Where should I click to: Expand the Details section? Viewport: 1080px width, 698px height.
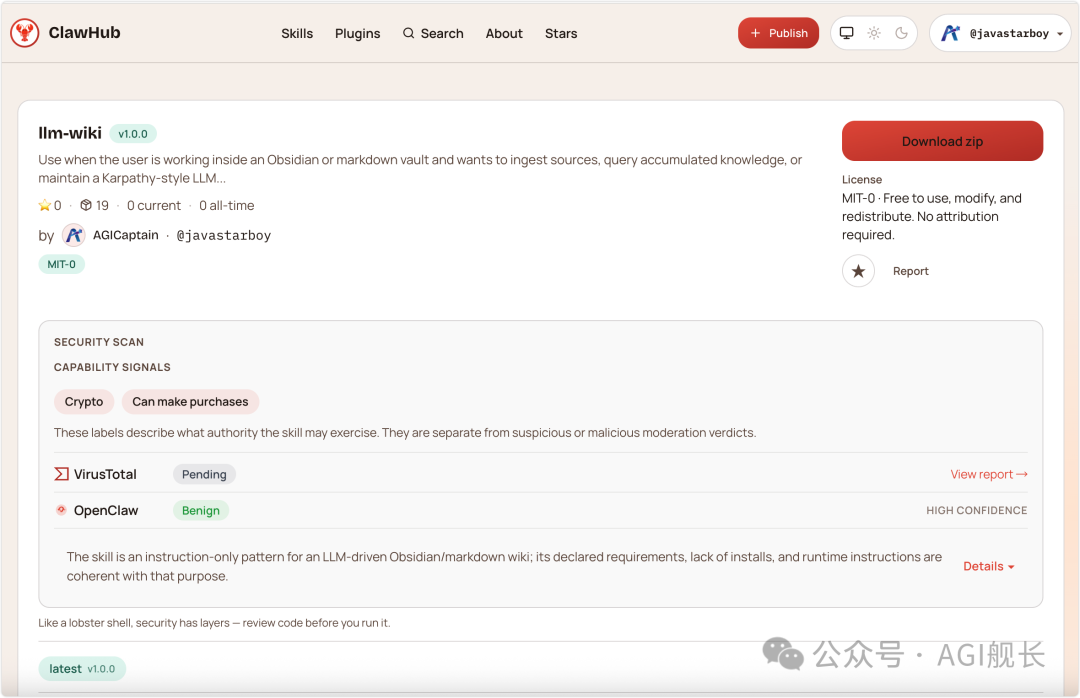pos(988,566)
